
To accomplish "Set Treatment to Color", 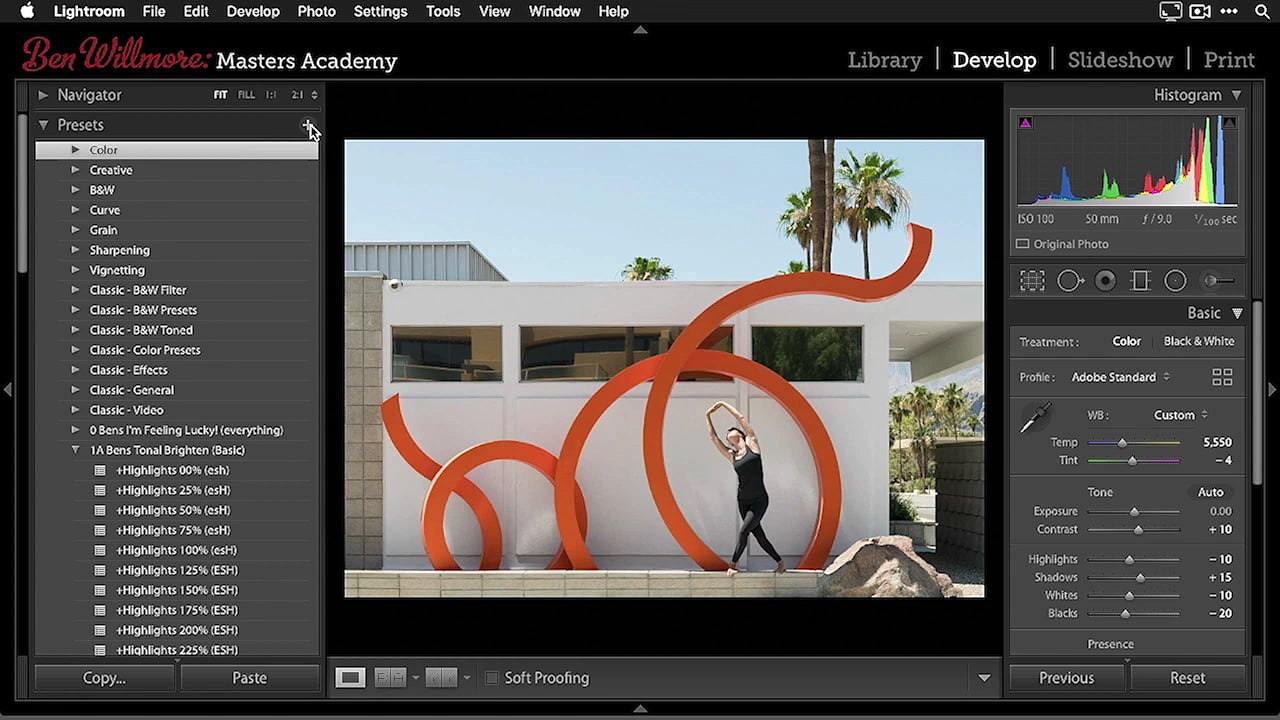I will [1126, 341].
